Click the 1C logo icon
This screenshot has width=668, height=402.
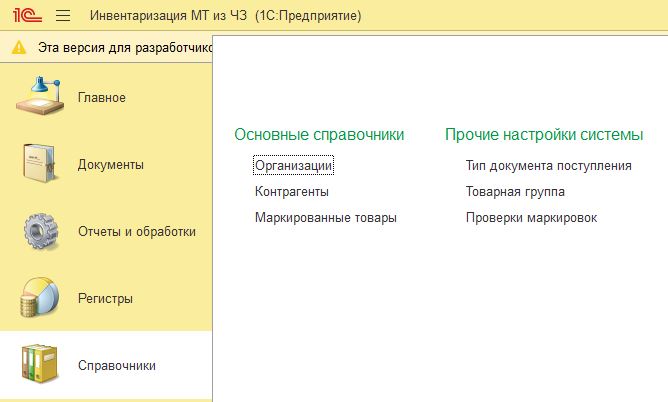pyautogui.click(x=27, y=16)
